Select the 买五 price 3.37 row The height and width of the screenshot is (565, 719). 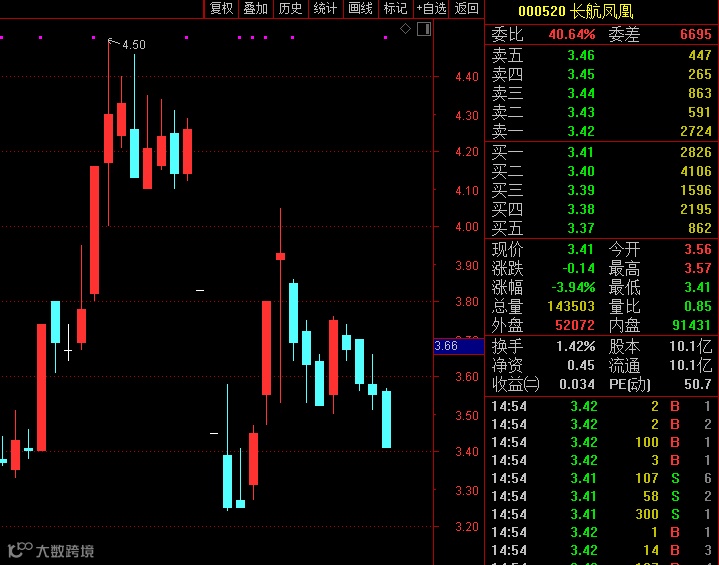click(601, 228)
